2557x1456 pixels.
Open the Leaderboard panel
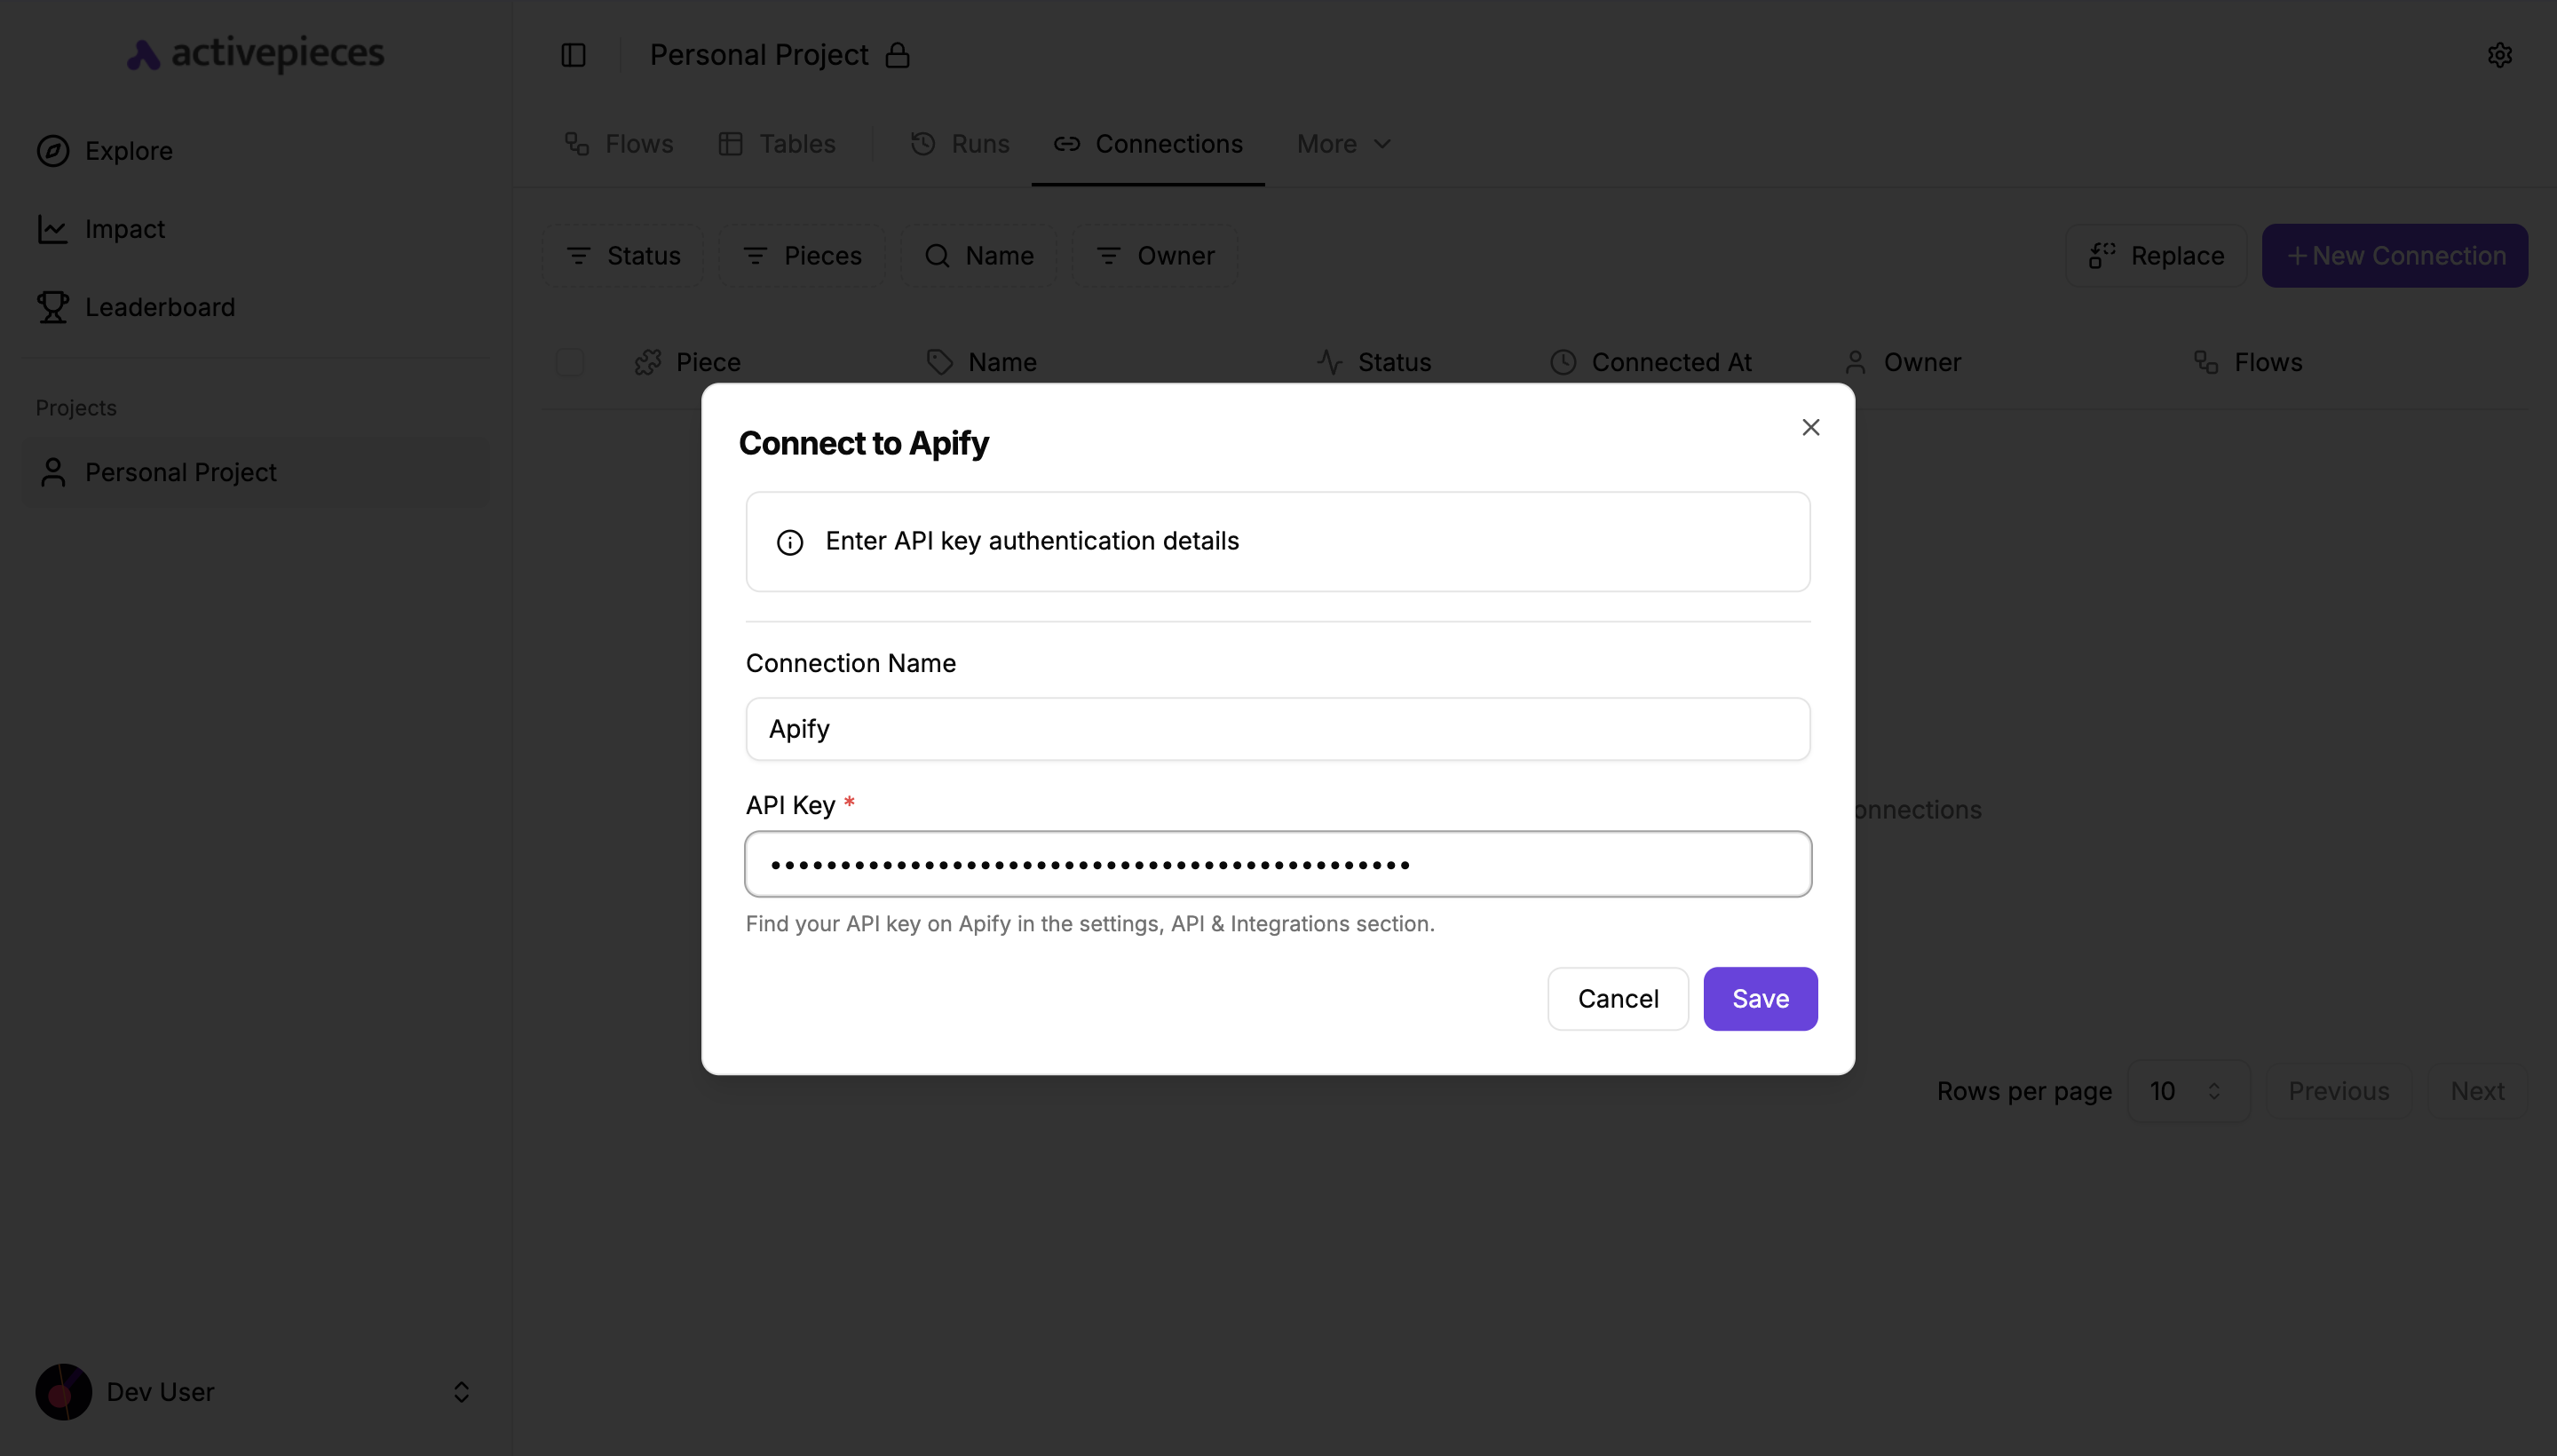pyautogui.click(x=158, y=306)
